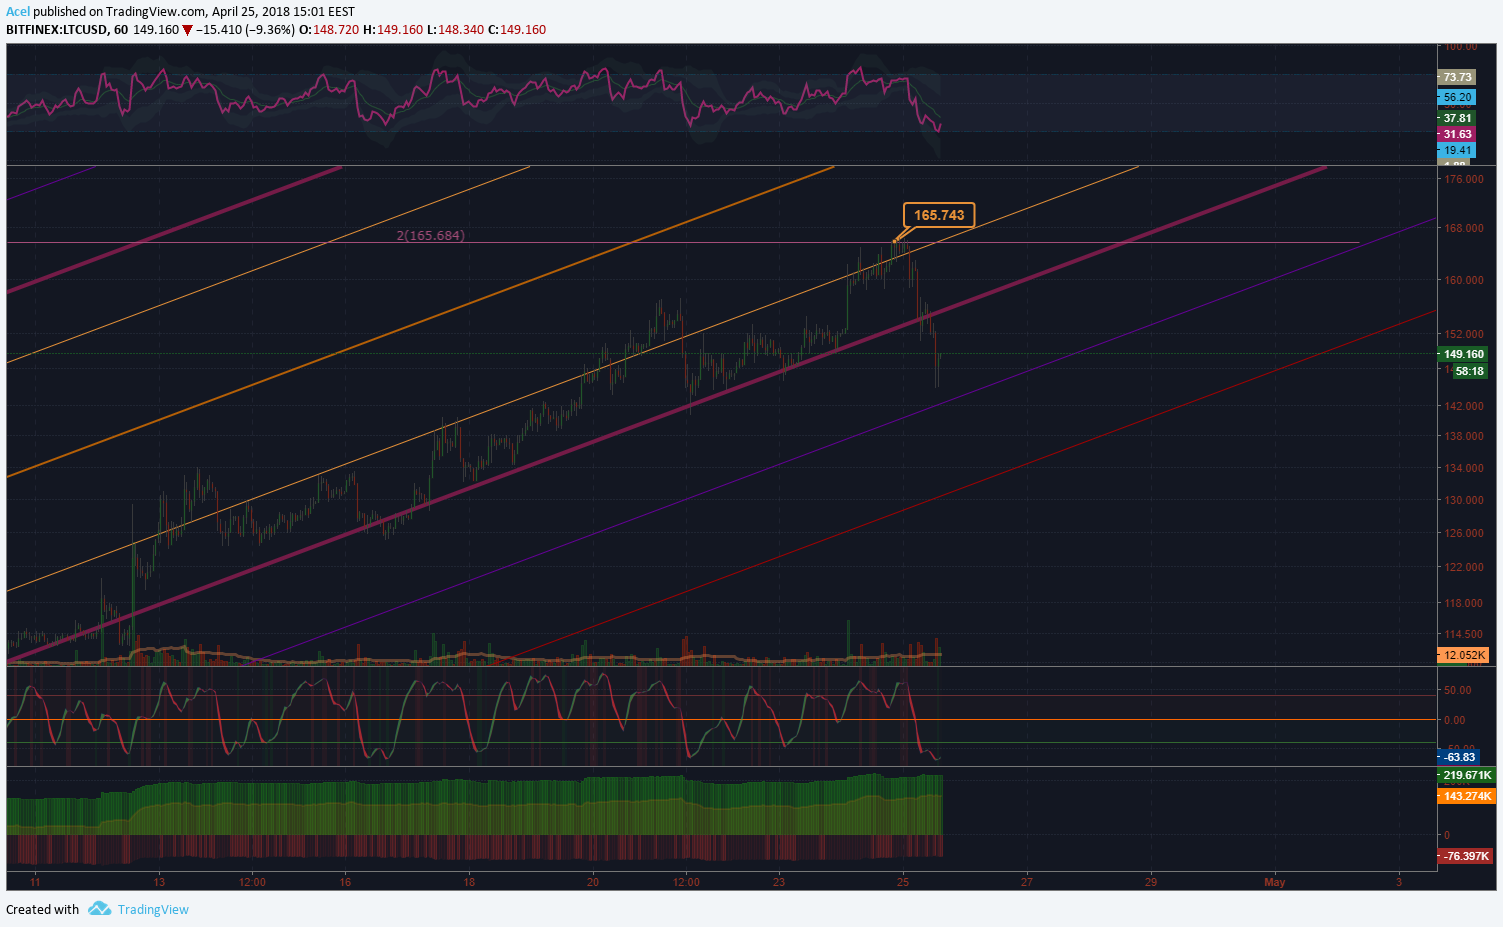Click date 20 on the time axis
The image size is (1503, 927).
tap(593, 882)
